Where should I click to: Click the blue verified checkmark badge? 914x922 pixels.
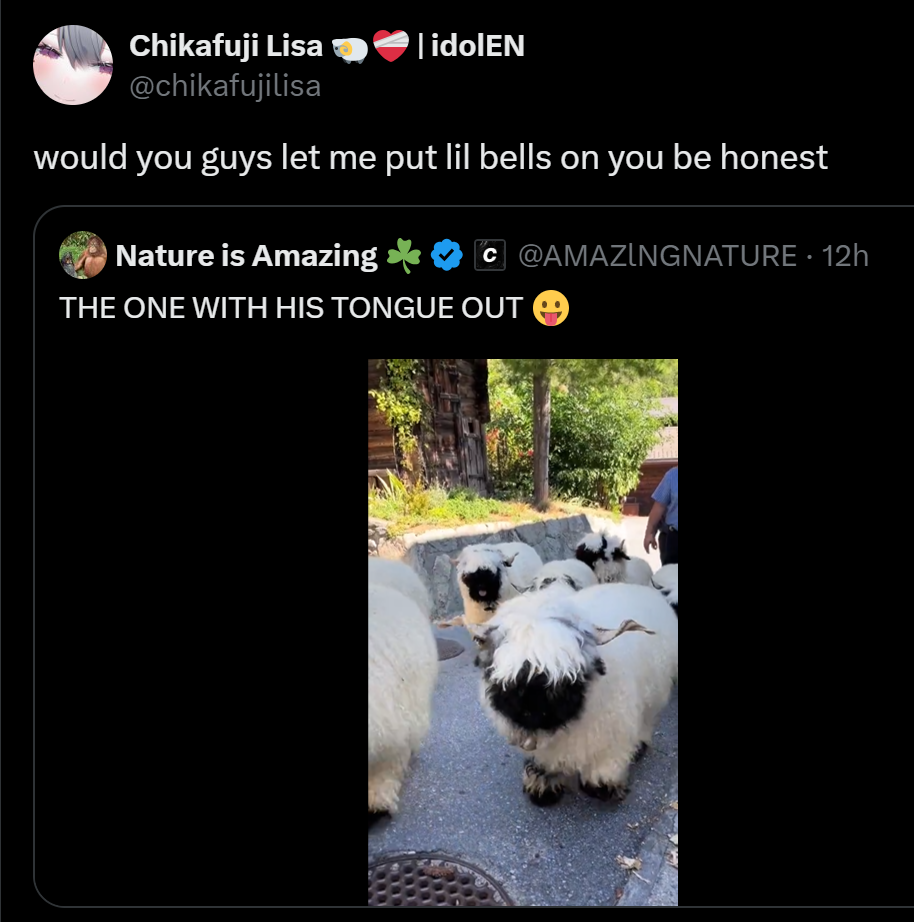(447, 255)
